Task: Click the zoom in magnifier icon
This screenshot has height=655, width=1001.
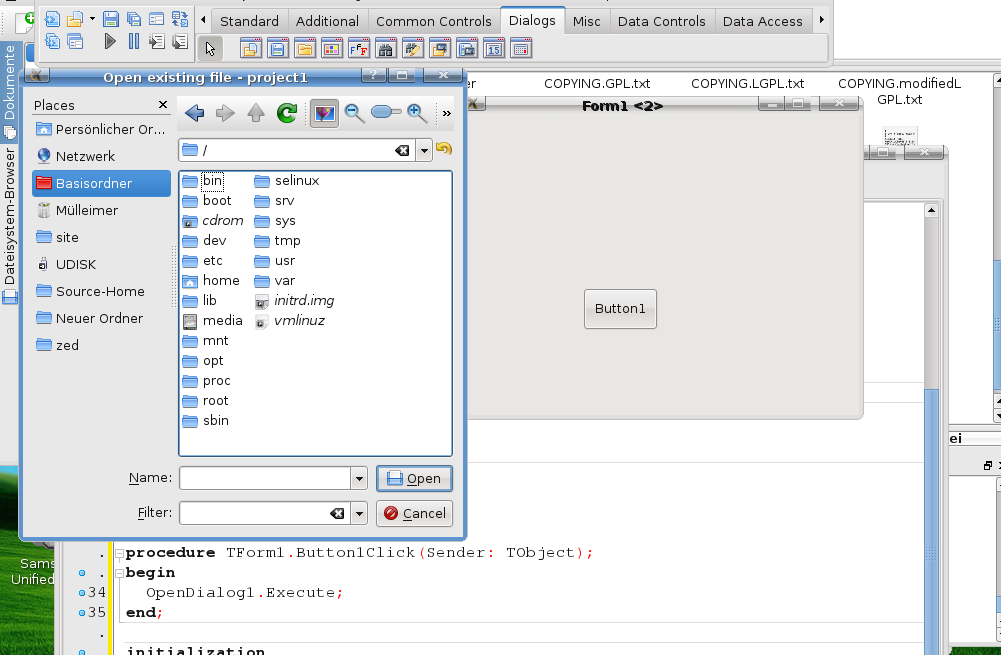Action: tap(417, 114)
